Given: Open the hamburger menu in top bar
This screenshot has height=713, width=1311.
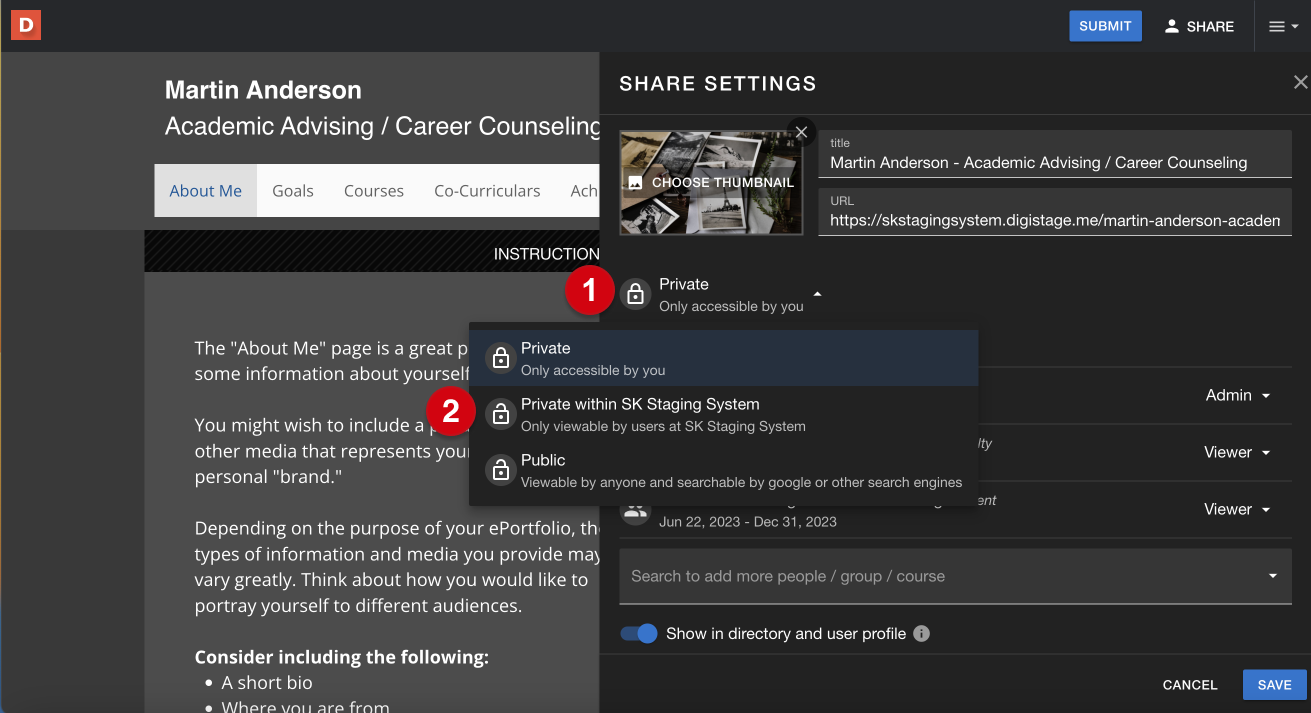Looking at the screenshot, I should tap(1283, 27).
